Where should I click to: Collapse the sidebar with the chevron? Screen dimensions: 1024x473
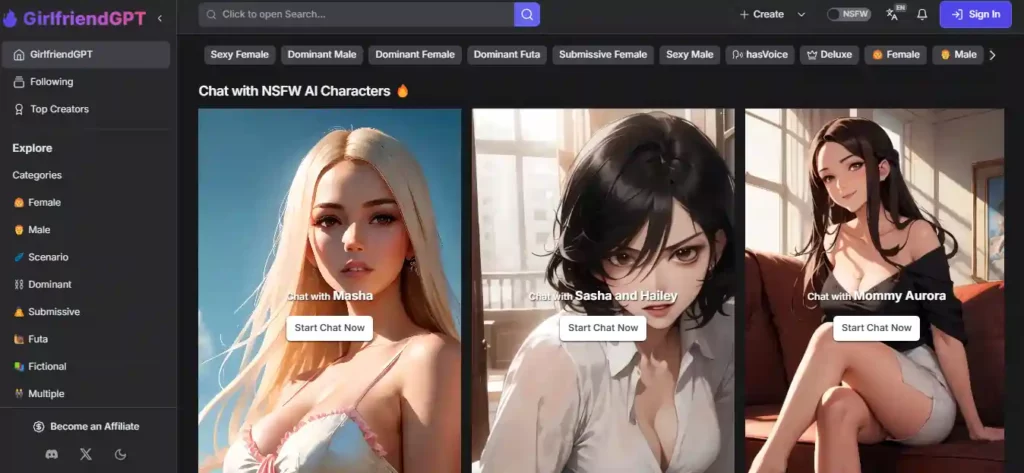coord(160,18)
